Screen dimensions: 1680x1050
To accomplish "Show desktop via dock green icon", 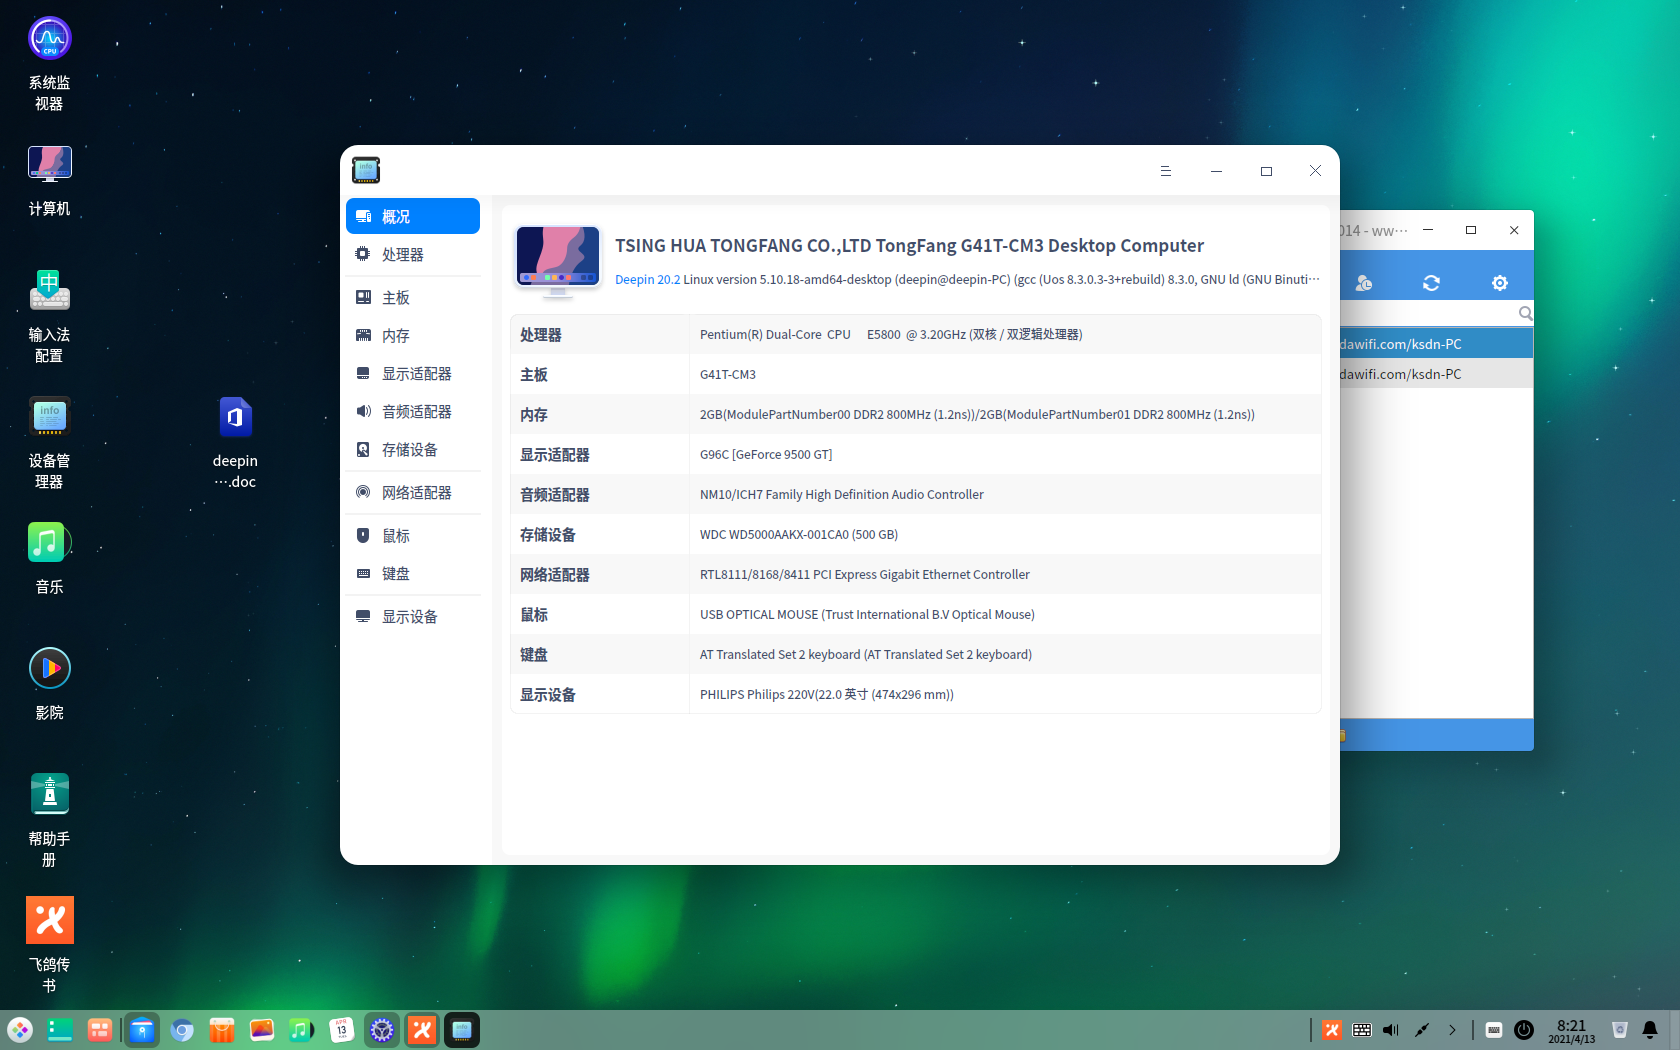I will pyautogui.click(x=60, y=1029).
